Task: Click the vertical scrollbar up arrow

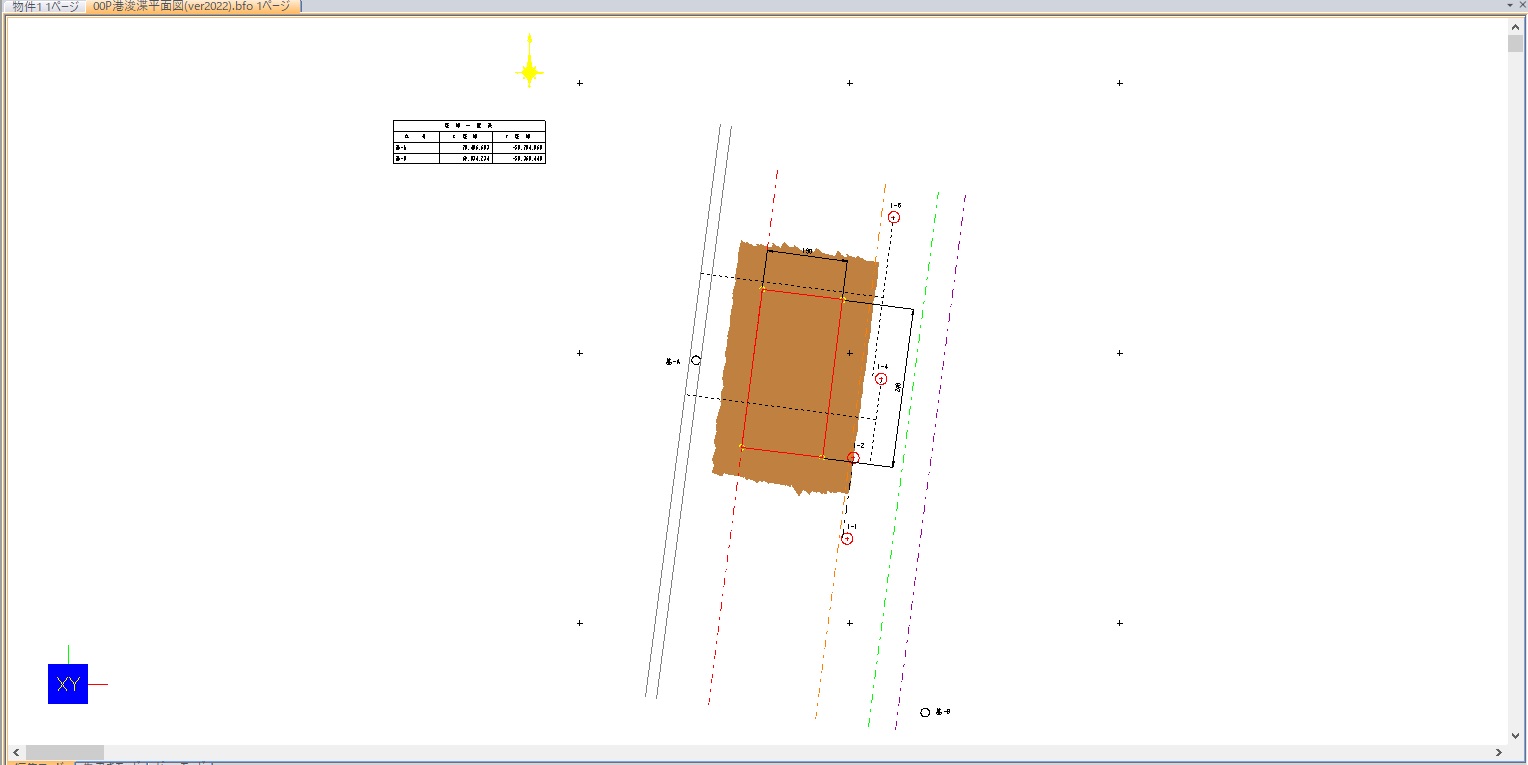Action: point(1516,27)
